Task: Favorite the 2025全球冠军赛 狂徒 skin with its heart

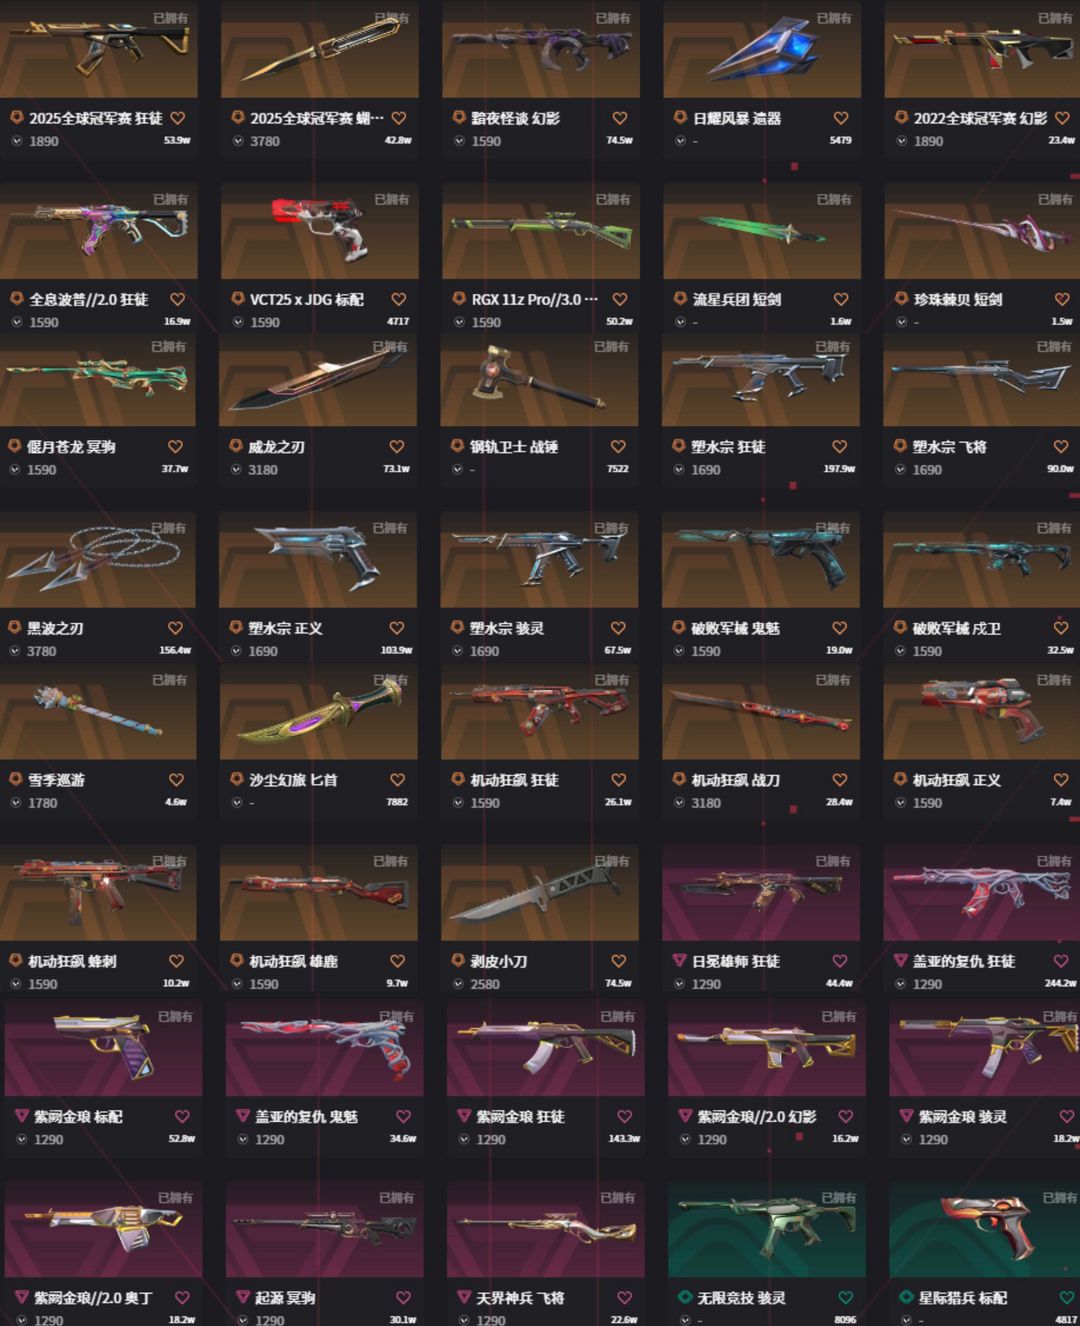Action: point(178,118)
